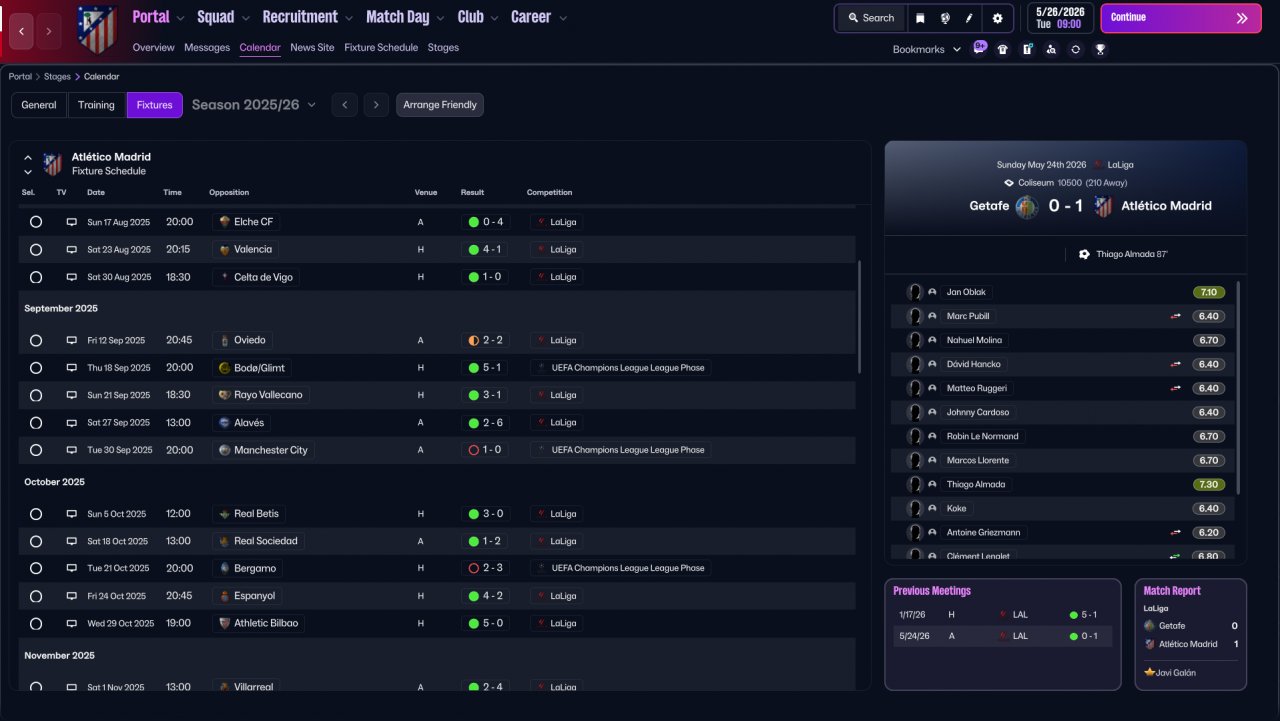Open the Fixture Schedule tab
1280x721 pixels.
pyautogui.click(x=381, y=48)
